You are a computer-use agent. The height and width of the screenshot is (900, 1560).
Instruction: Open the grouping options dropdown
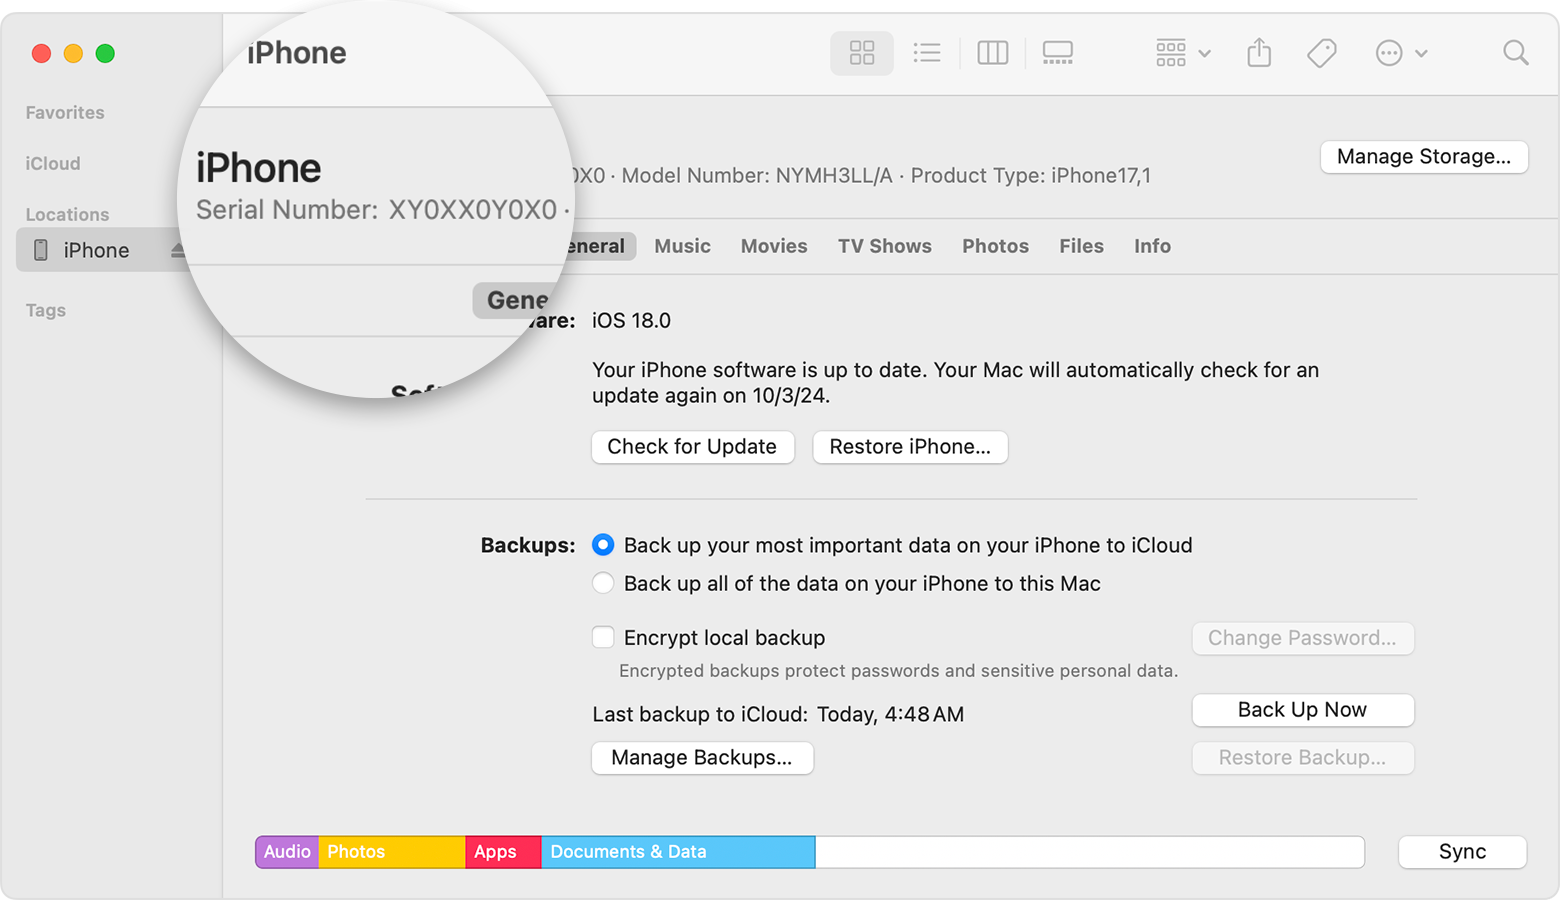[x=1170, y=53]
